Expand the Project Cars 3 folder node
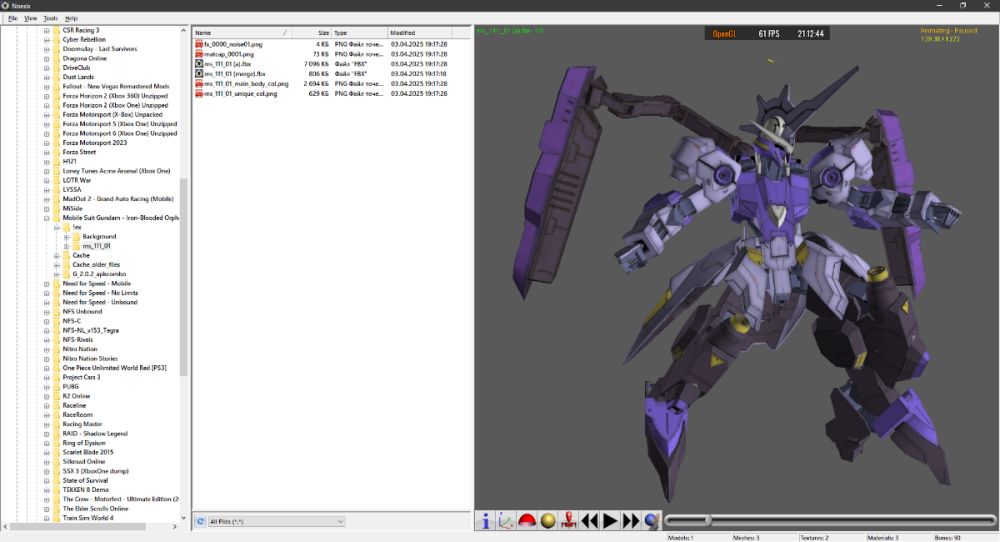1000x542 pixels. 47,377
